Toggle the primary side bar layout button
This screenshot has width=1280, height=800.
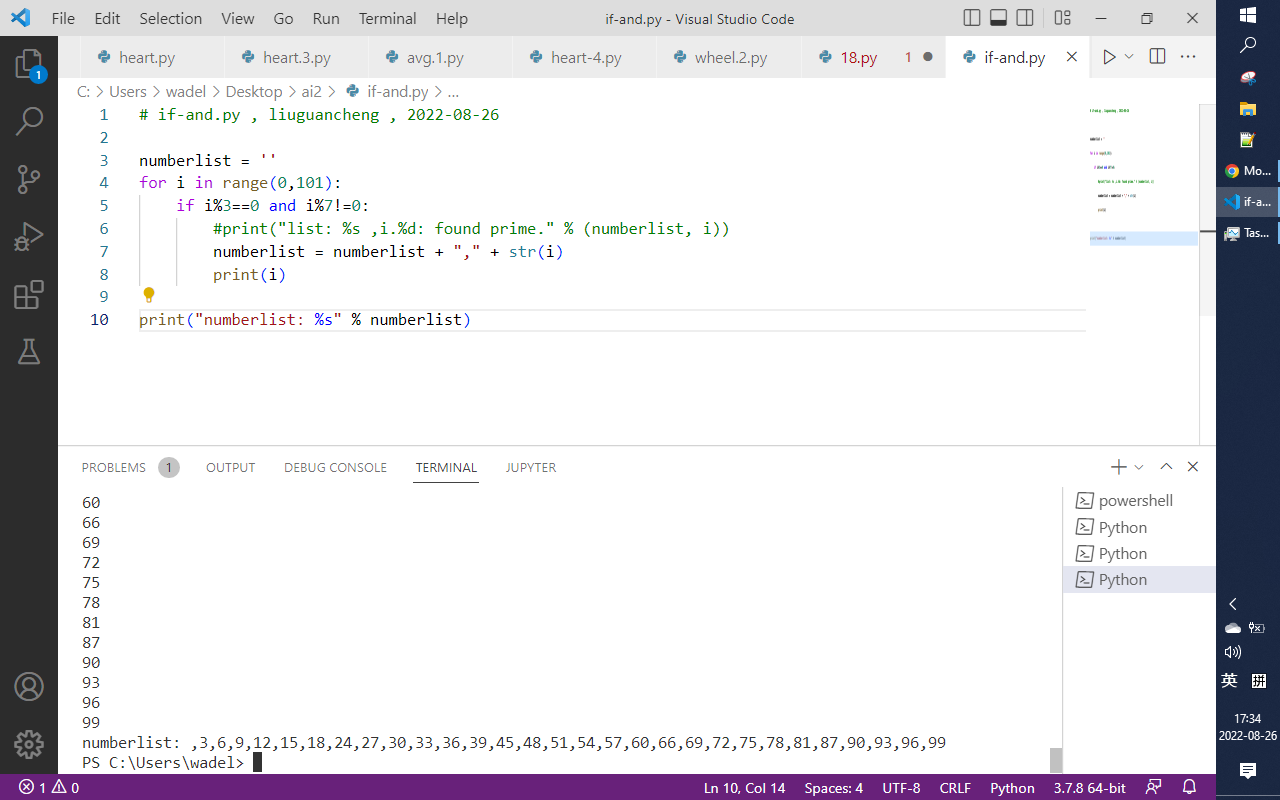(972, 18)
